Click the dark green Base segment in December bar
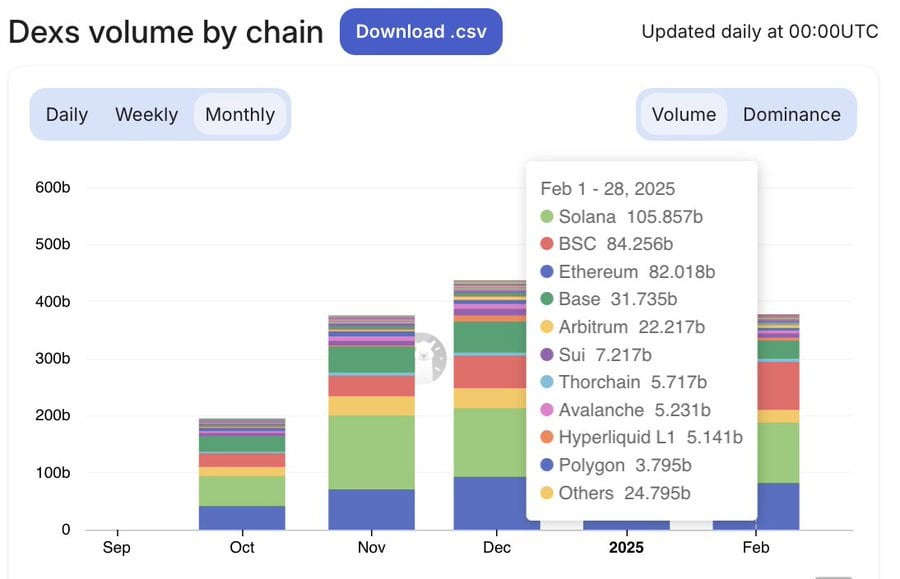This screenshot has height=579, width=900. click(490, 337)
